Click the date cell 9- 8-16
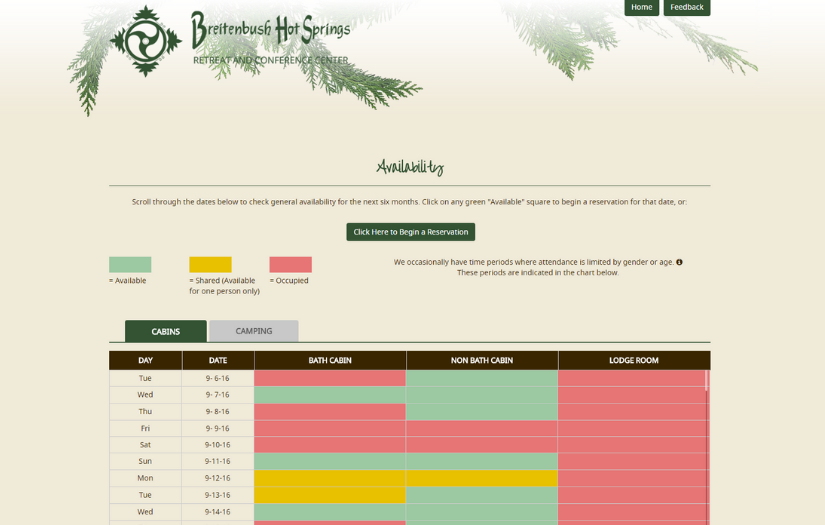This screenshot has height=525, width=825. point(218,411)
